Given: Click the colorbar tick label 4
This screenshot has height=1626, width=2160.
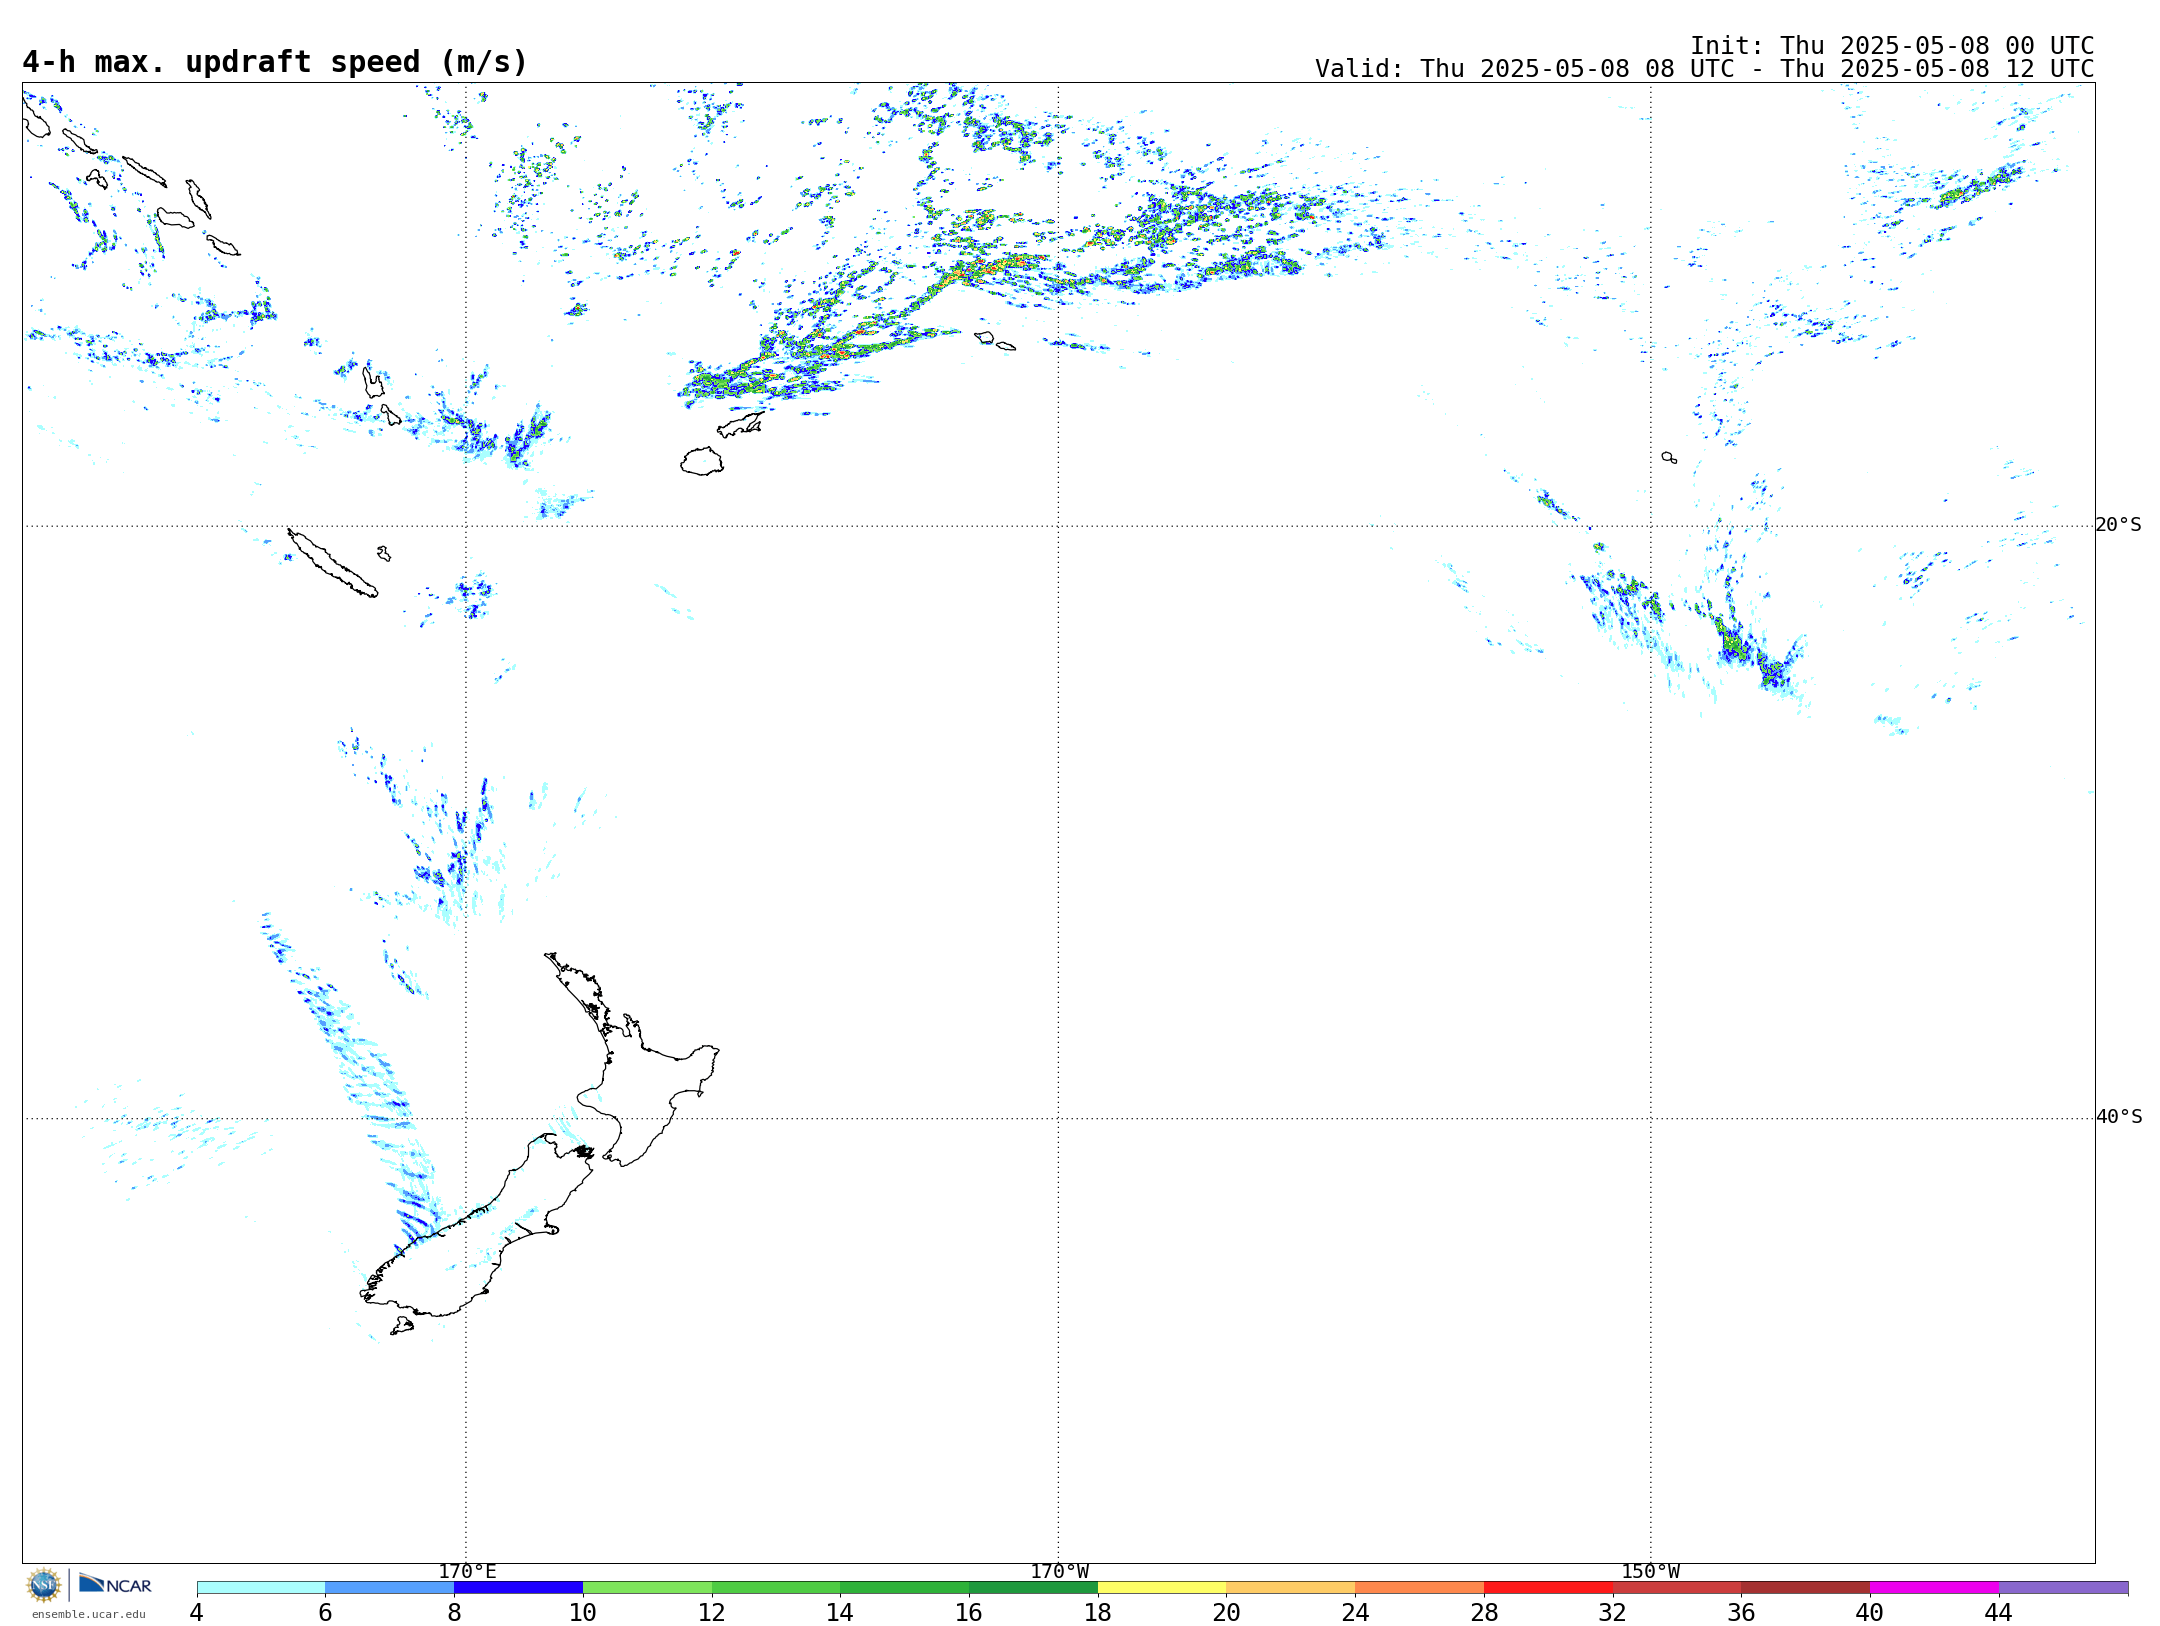Looking at the screenshot, I should (x=197, y=1612).
